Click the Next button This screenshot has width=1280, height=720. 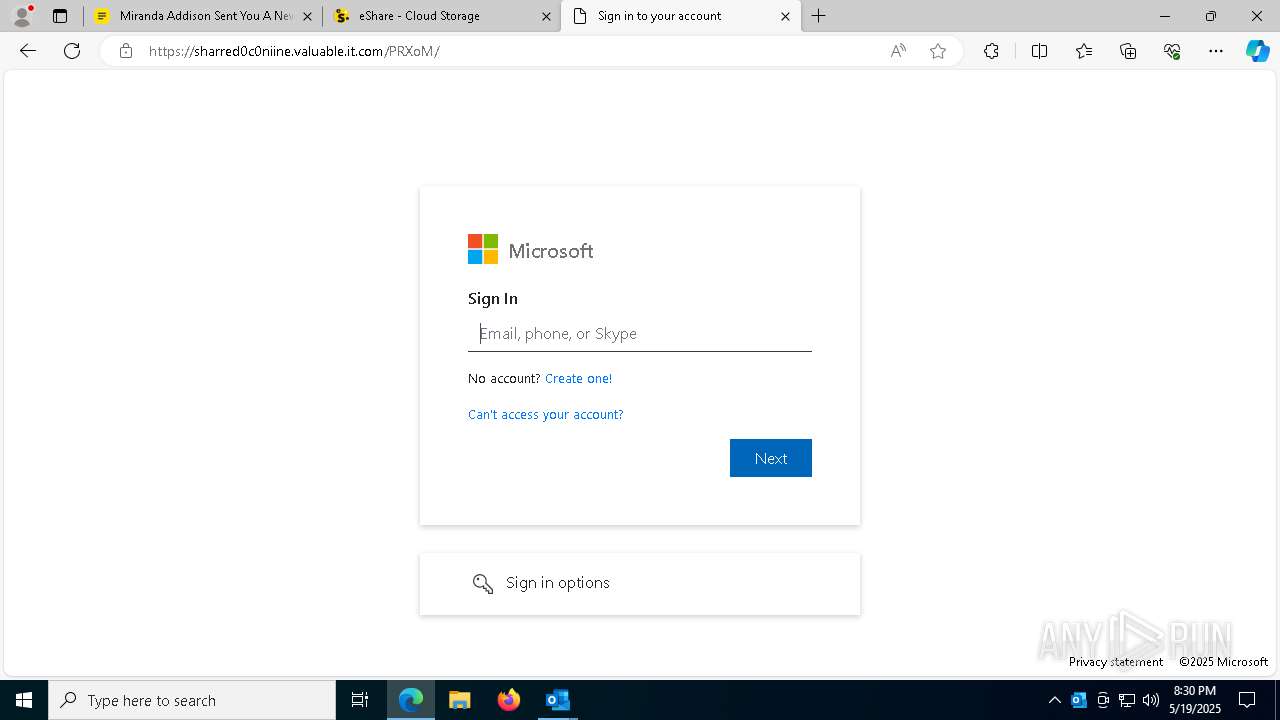click(x=771, y=458)
